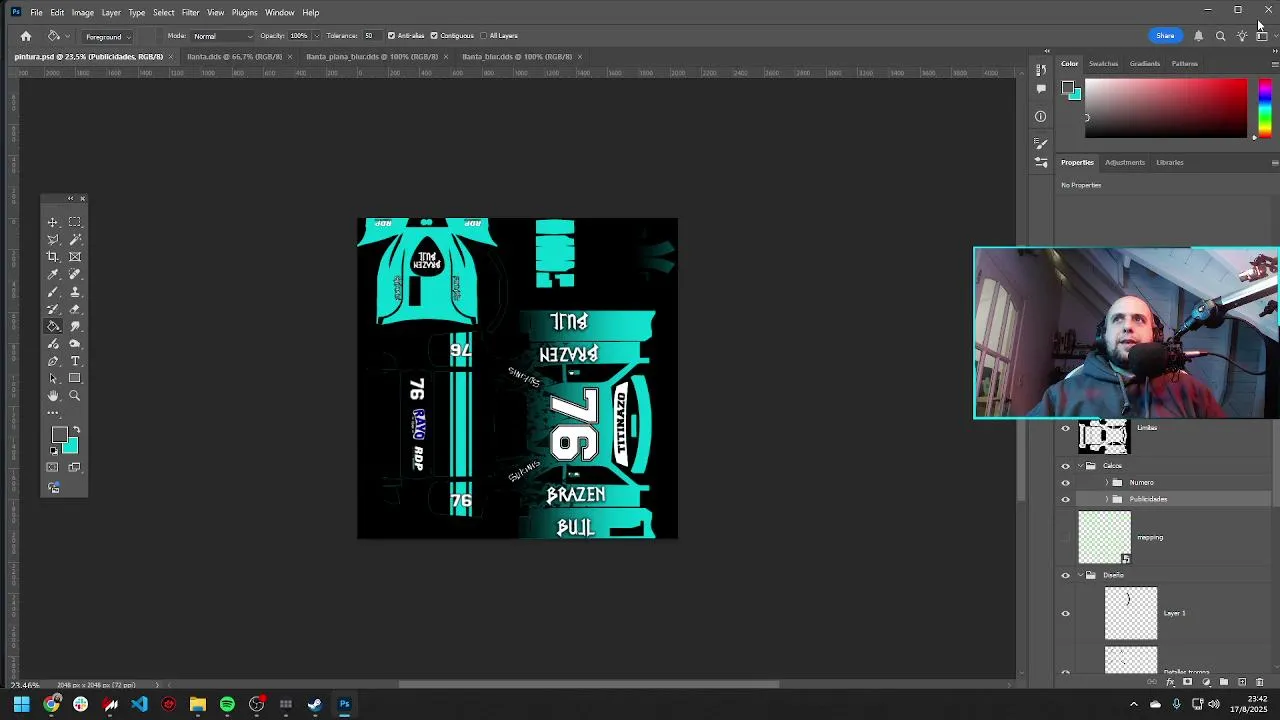The width and height of the screenshot is (1280, 720).
Task: Swap foreground and background colors
Action: pyautogui.click(x=76, y=430)
